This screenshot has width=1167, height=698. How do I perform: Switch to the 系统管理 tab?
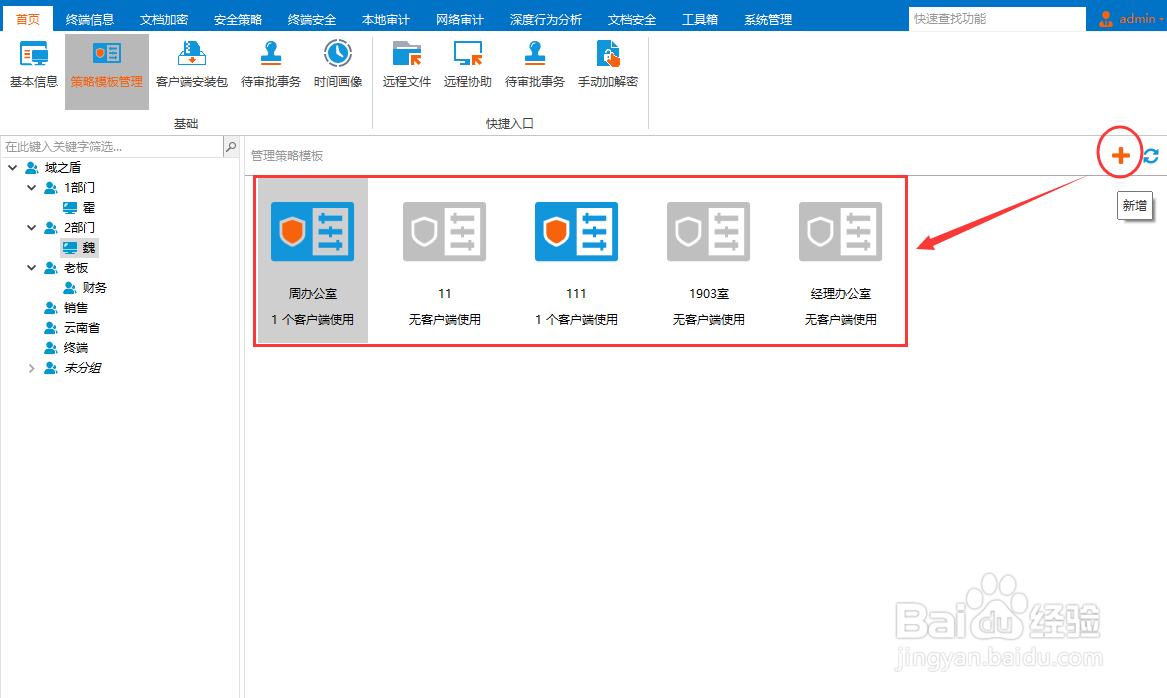(x=768, y=19)
